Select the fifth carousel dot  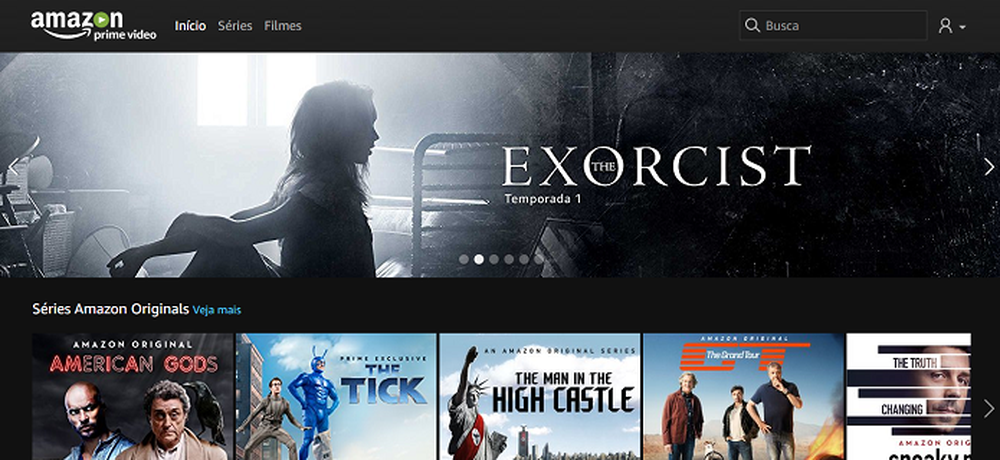point(524,259)
